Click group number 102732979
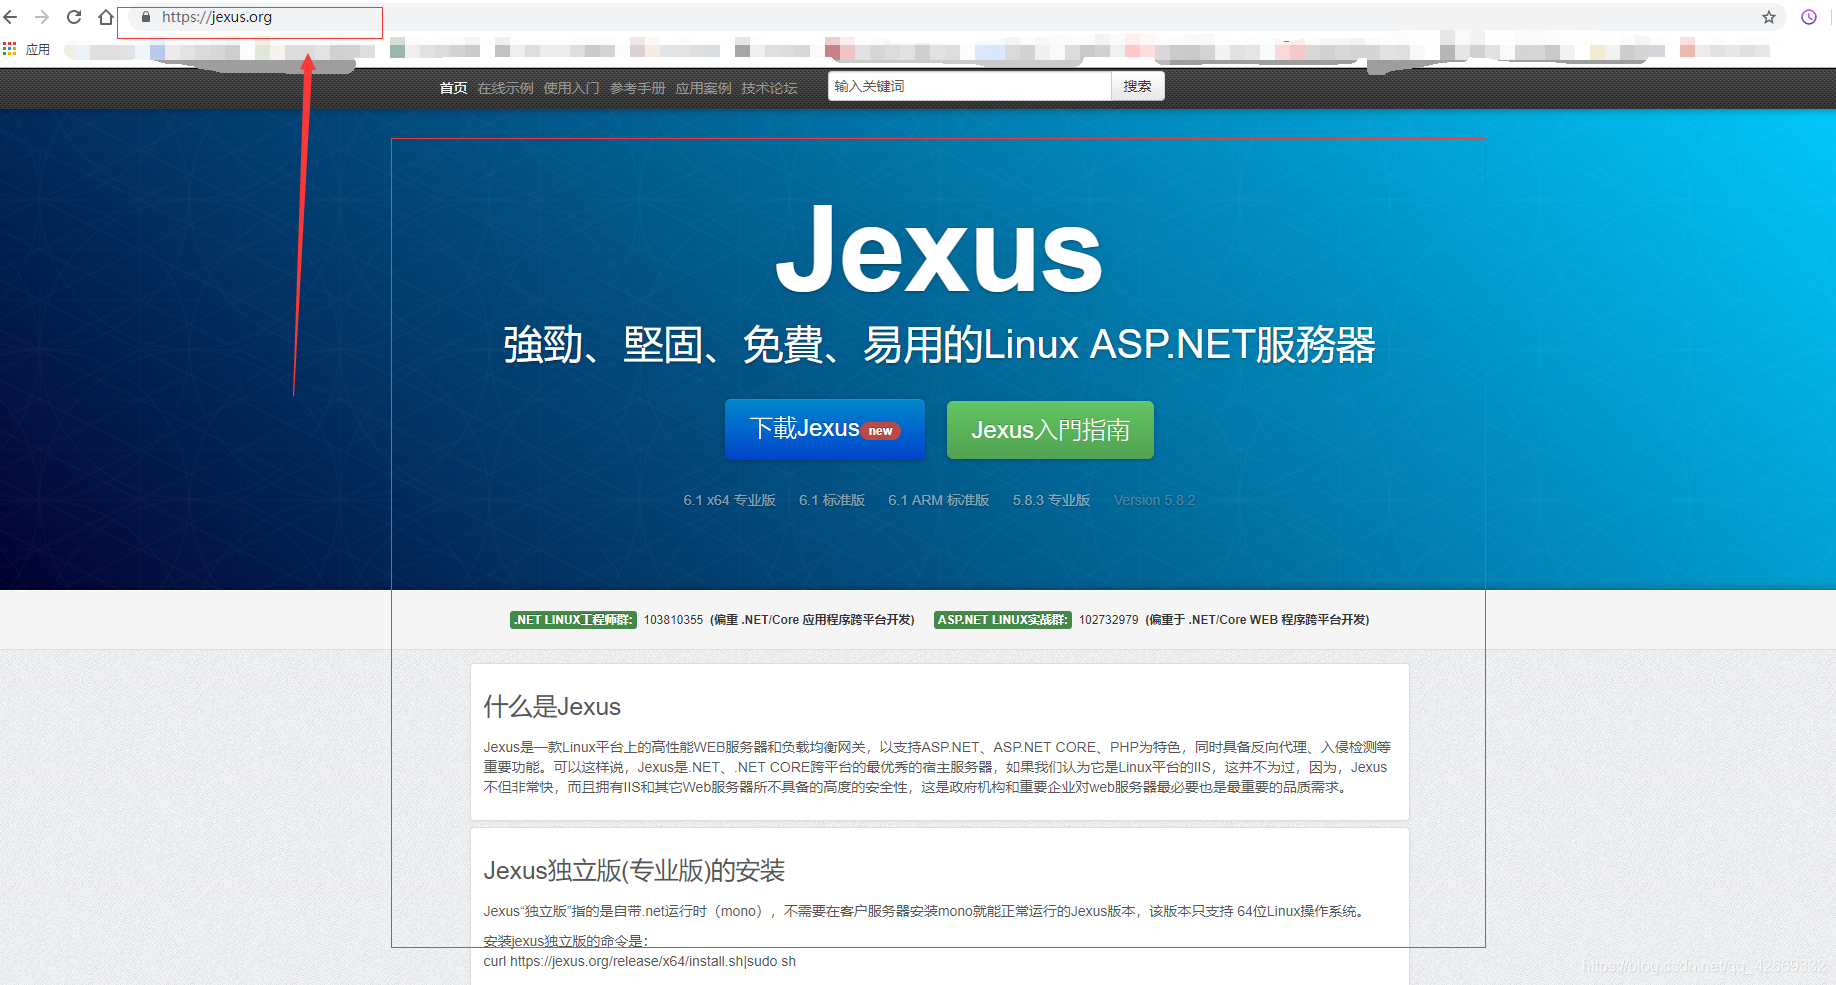The image size is (1836, 985). (x=1108, y=620)
